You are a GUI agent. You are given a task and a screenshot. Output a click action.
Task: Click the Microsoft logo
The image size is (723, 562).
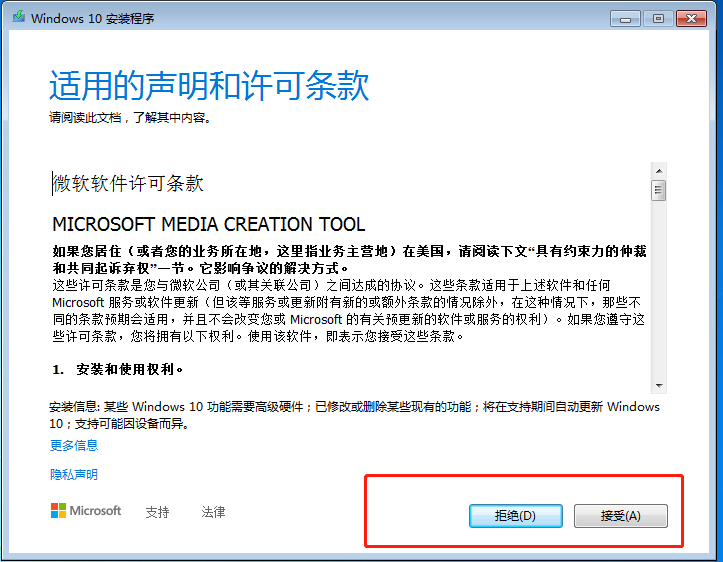[x=86, y=510]
